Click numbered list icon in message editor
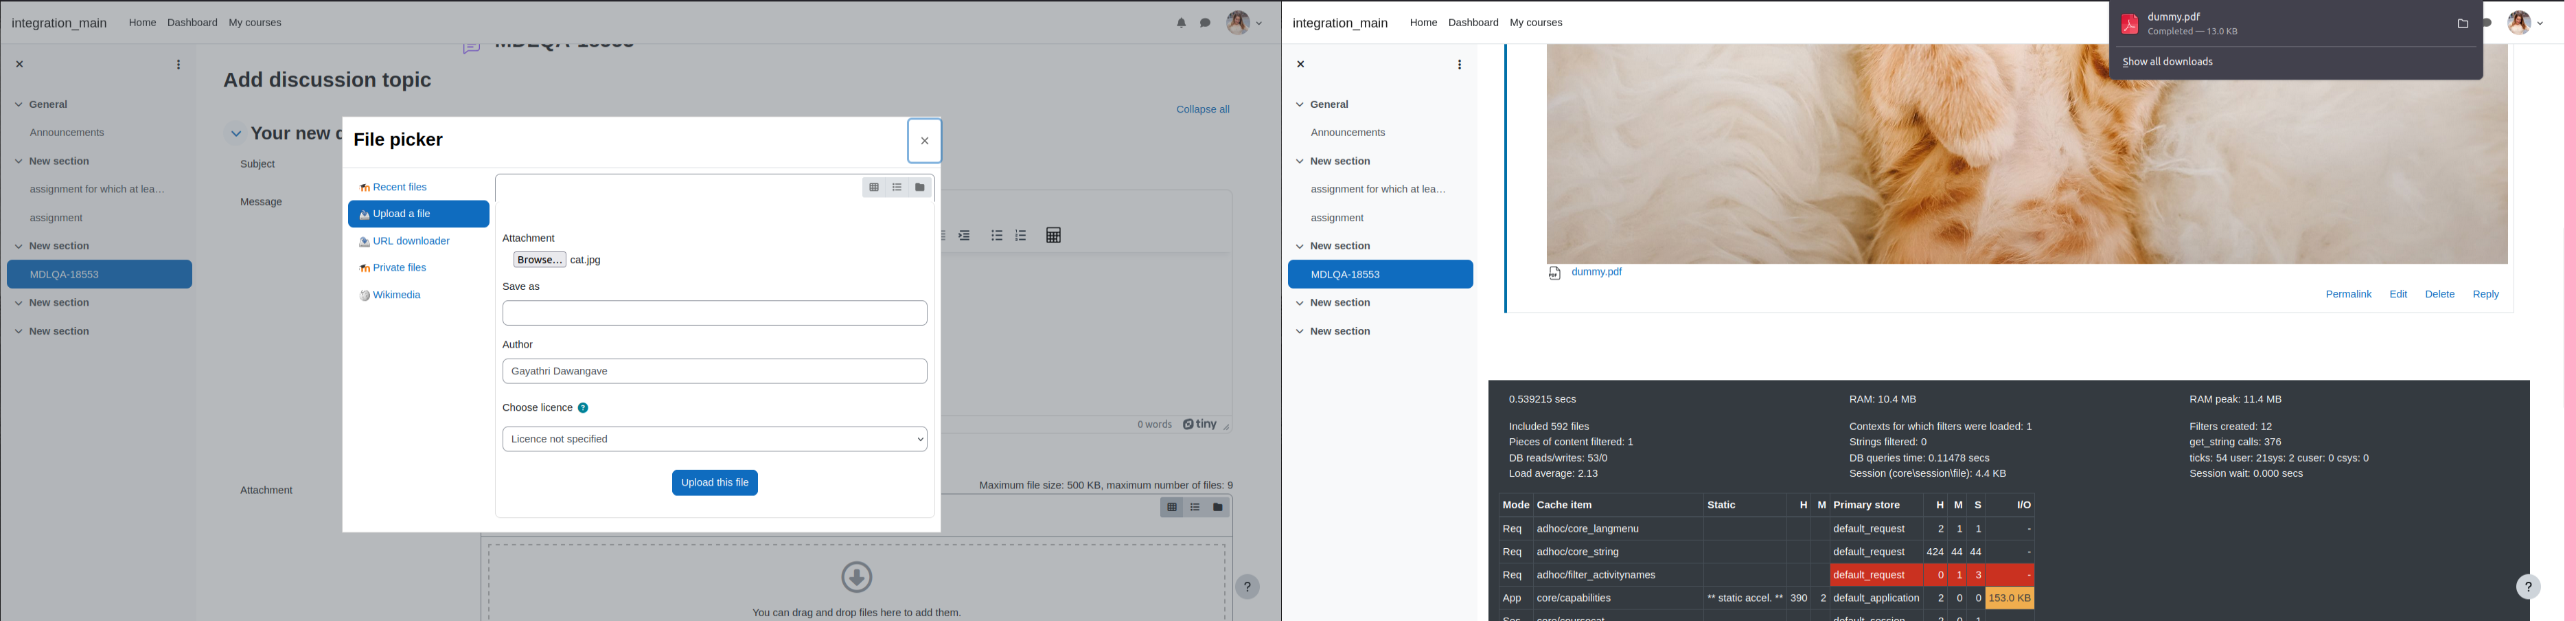This screenshot has width=2576, height=621. pyautogui.click(x=1021, y=236)
